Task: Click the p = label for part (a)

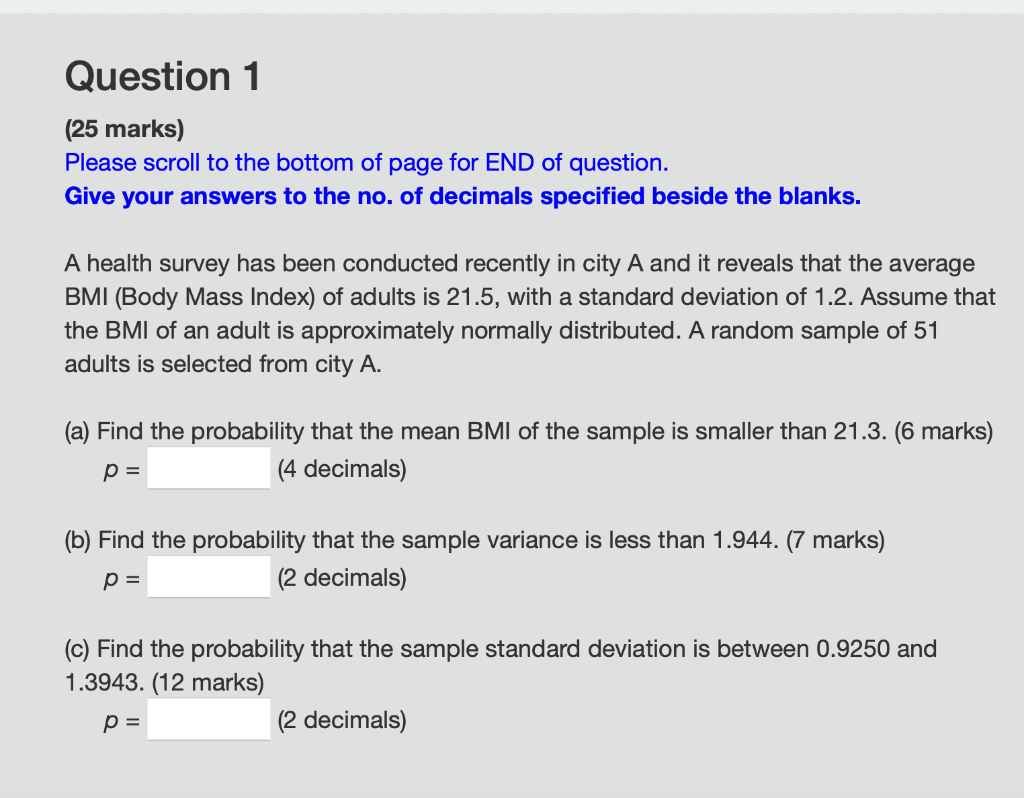Action: pyautogui.click(x=121, y=468)
